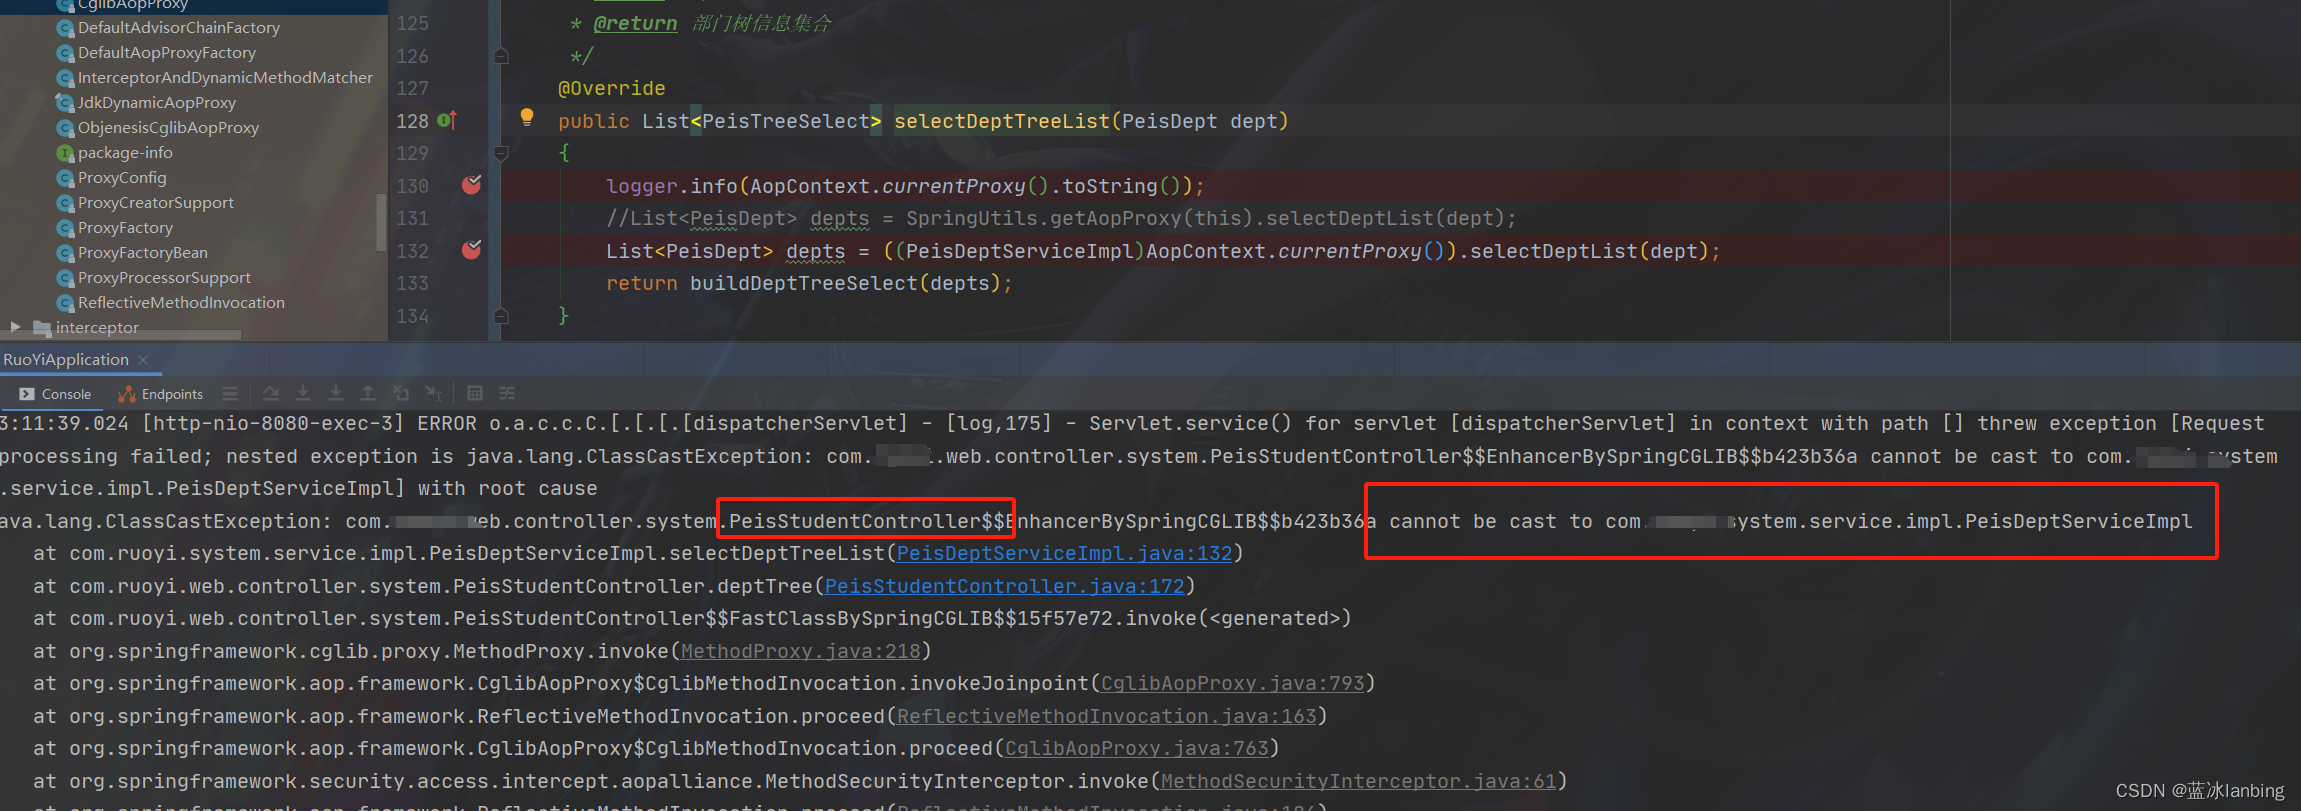Select ReflectiveMethodInvocation in the project tree

pos(181,303)
